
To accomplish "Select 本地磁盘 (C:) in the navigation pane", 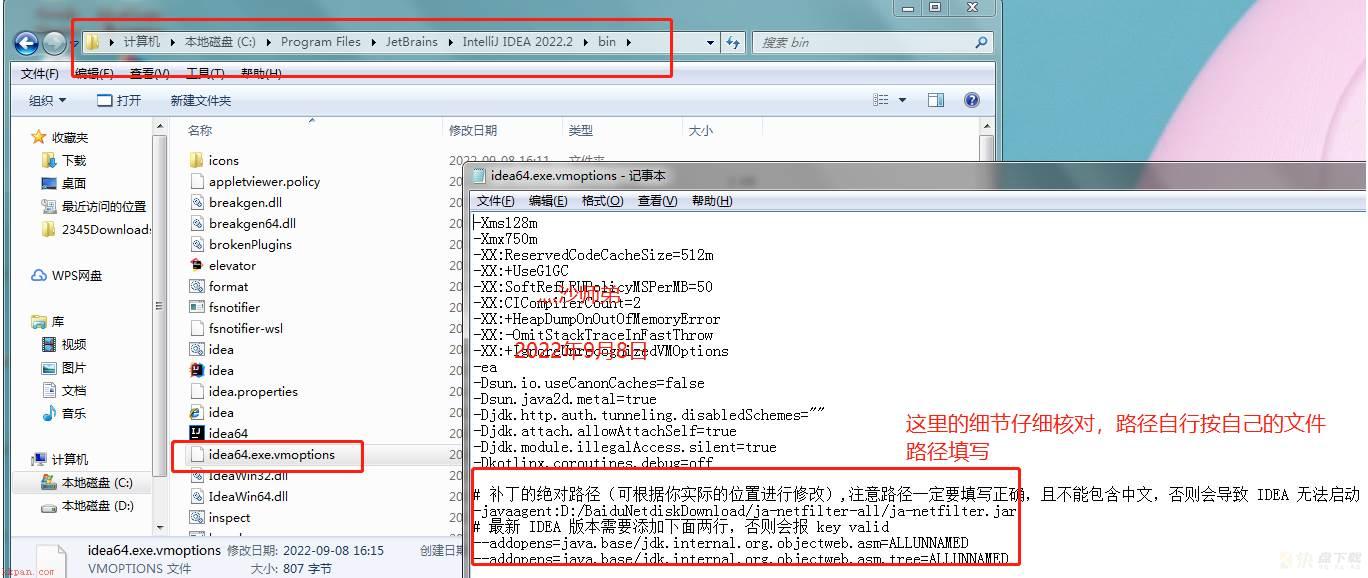I will tap(97, 482).
